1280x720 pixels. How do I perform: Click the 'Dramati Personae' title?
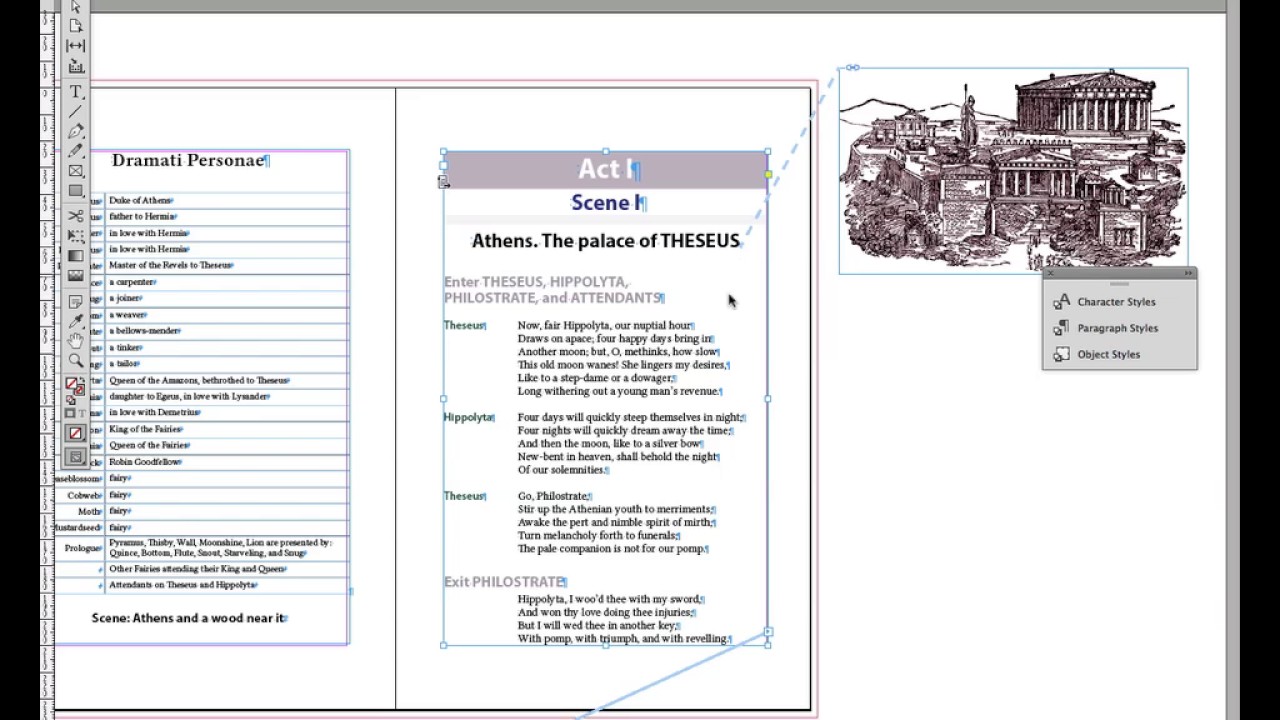coord(189,161)
